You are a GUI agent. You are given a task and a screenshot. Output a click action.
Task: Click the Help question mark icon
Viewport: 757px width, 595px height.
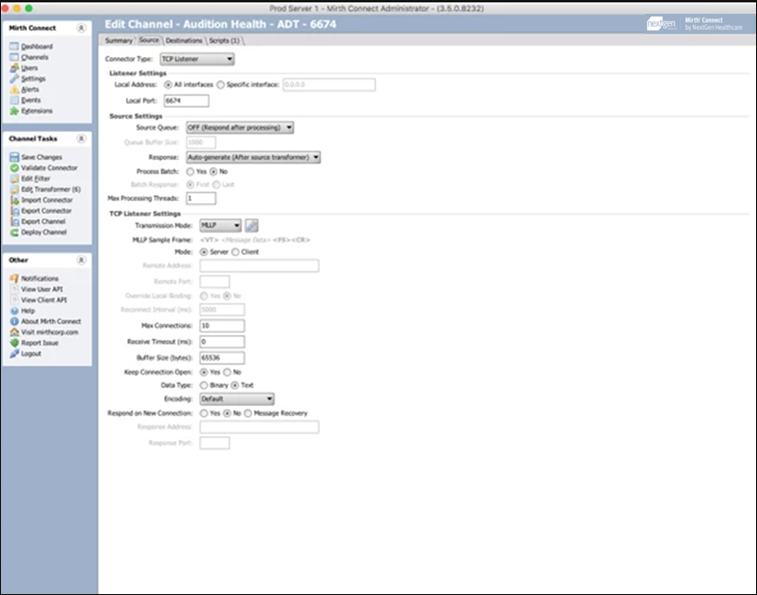14,311
